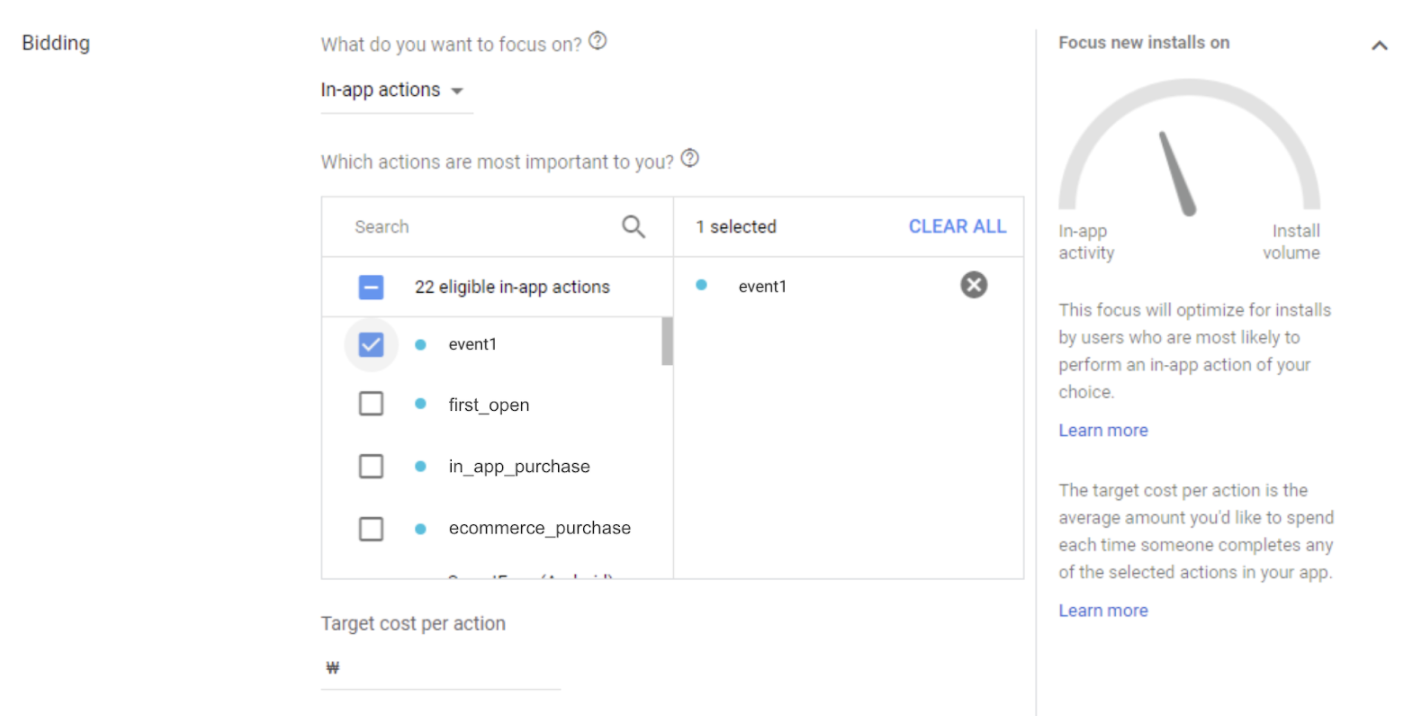Uncheck the event1 checkbox

(x=371, y=344)
